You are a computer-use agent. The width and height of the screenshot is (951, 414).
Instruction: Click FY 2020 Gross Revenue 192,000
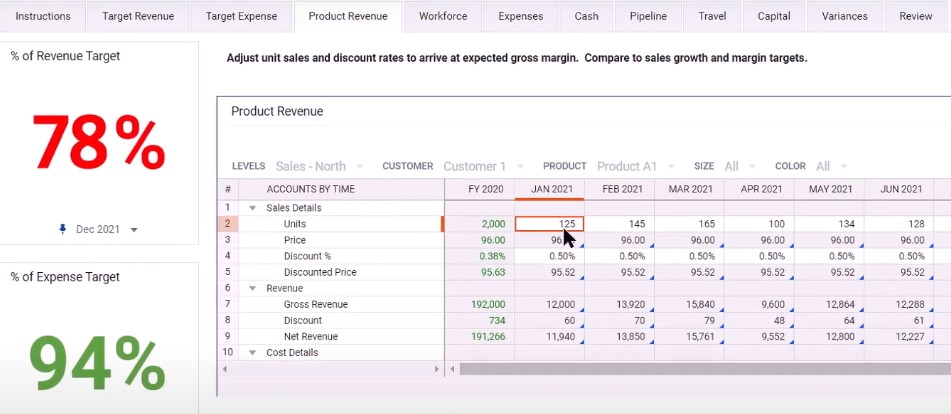(480, 304)
